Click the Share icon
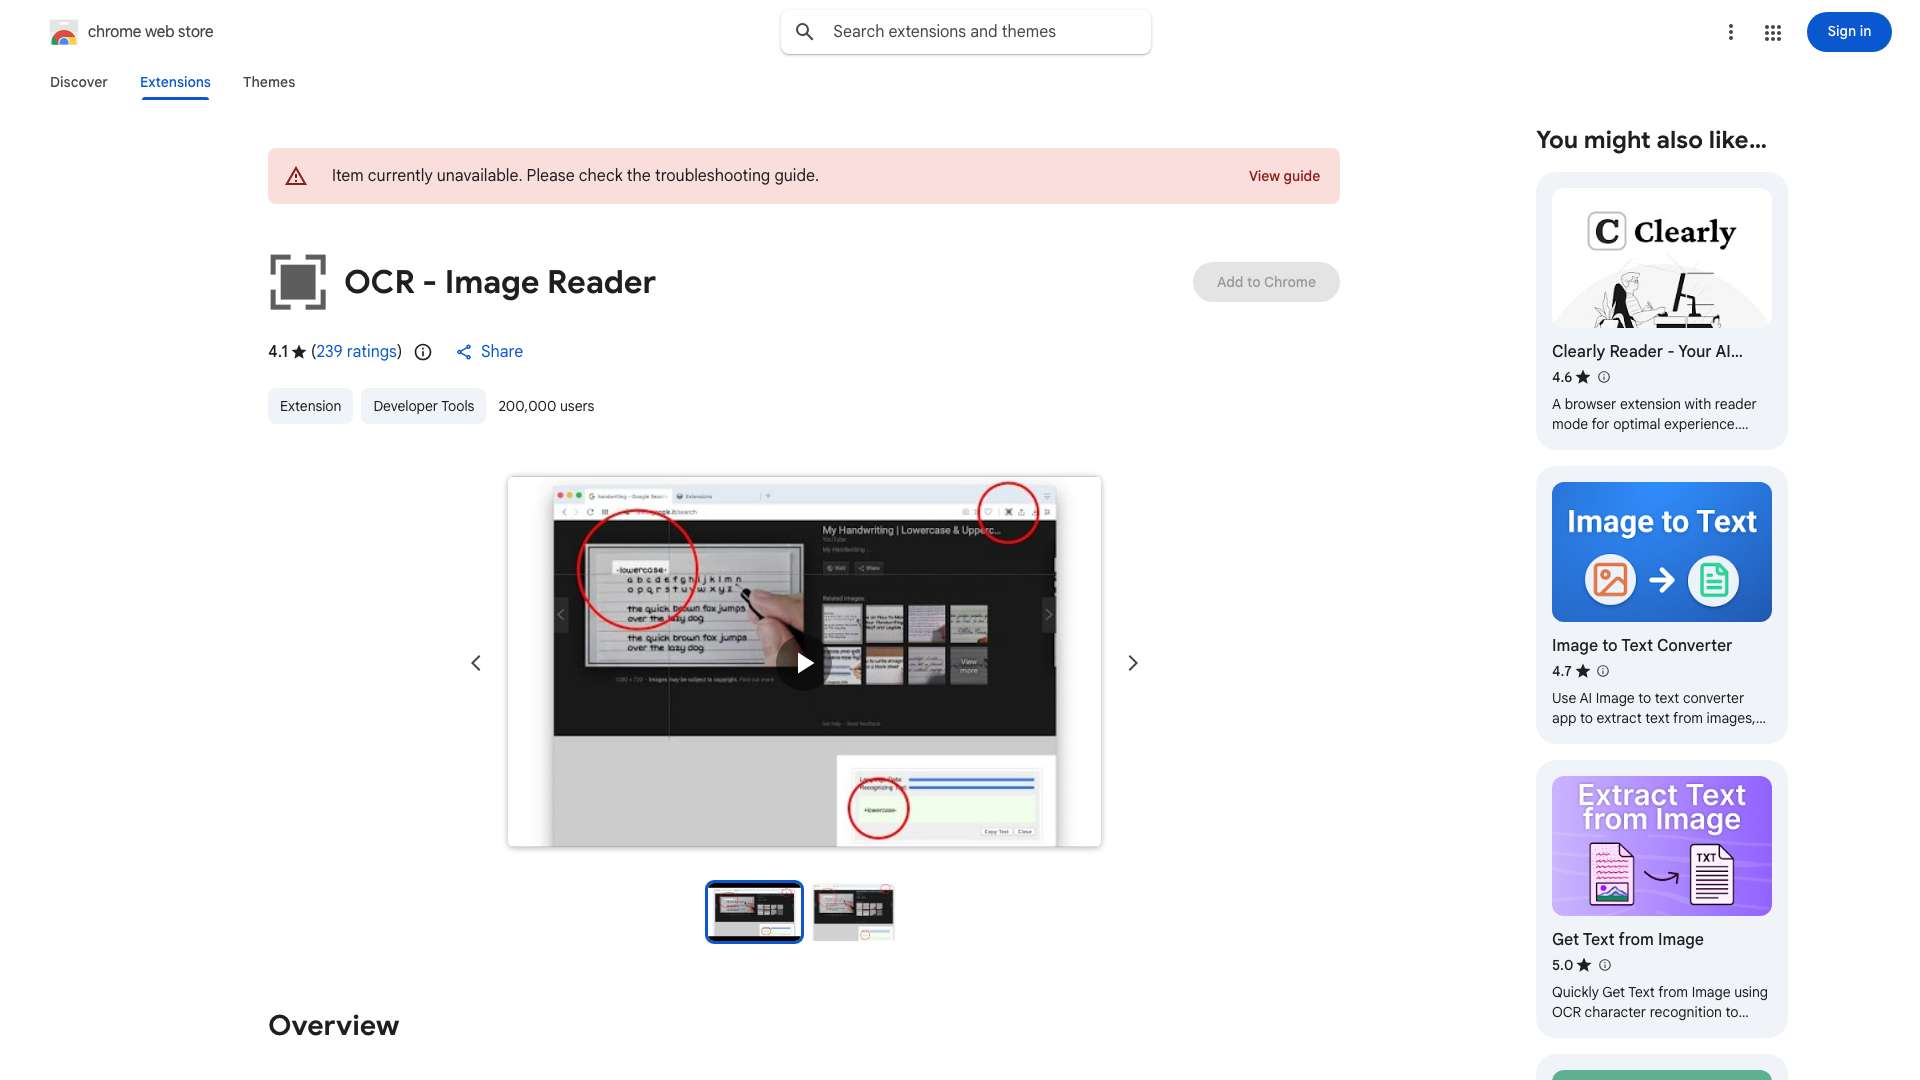This screenshot has height=1080, width=1920. click(x=464, y=352)
